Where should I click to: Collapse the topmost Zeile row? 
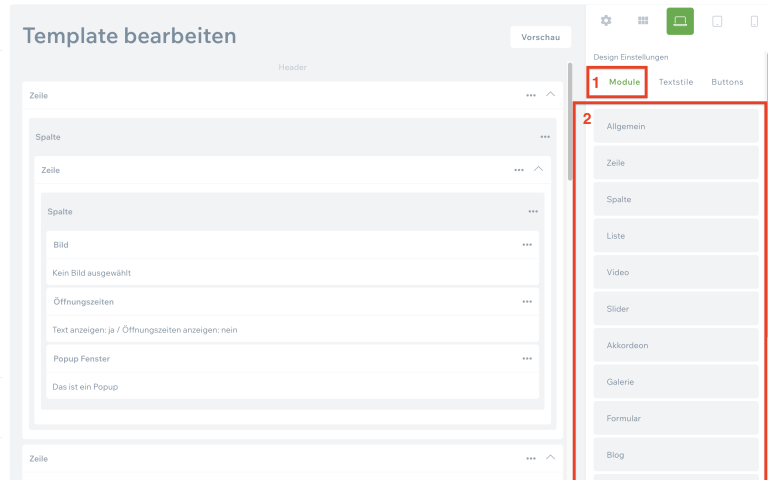(x=550, y=95)
